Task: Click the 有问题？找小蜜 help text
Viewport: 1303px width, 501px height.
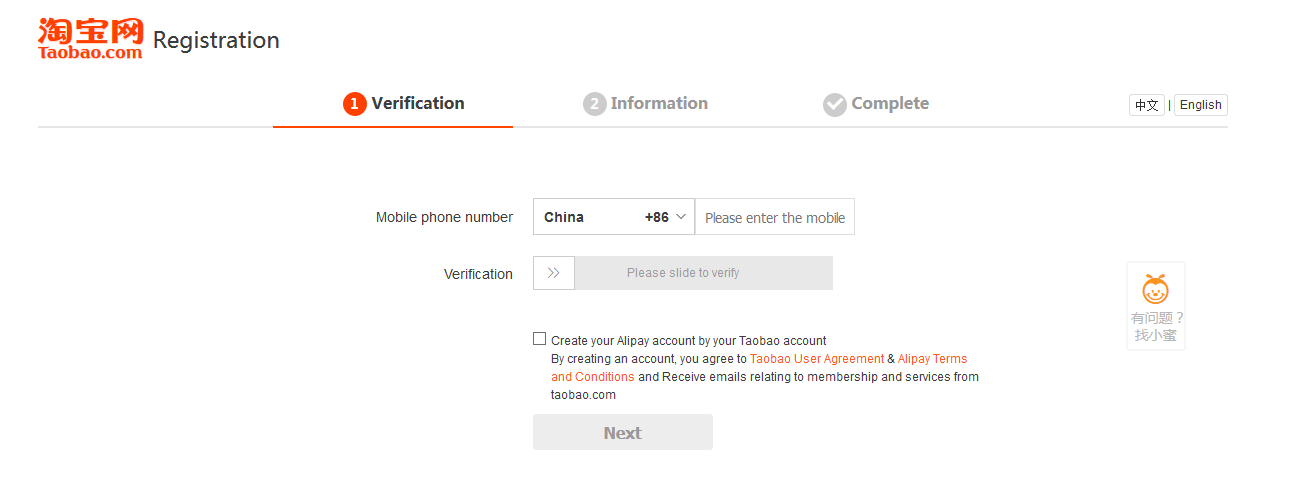Action: click(x=1156, y=327)
